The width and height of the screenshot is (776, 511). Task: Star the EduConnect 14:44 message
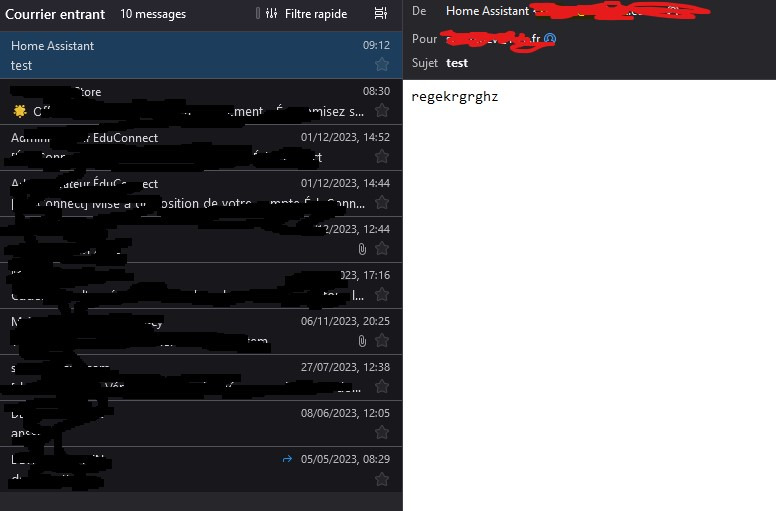[x=382, y=202]
